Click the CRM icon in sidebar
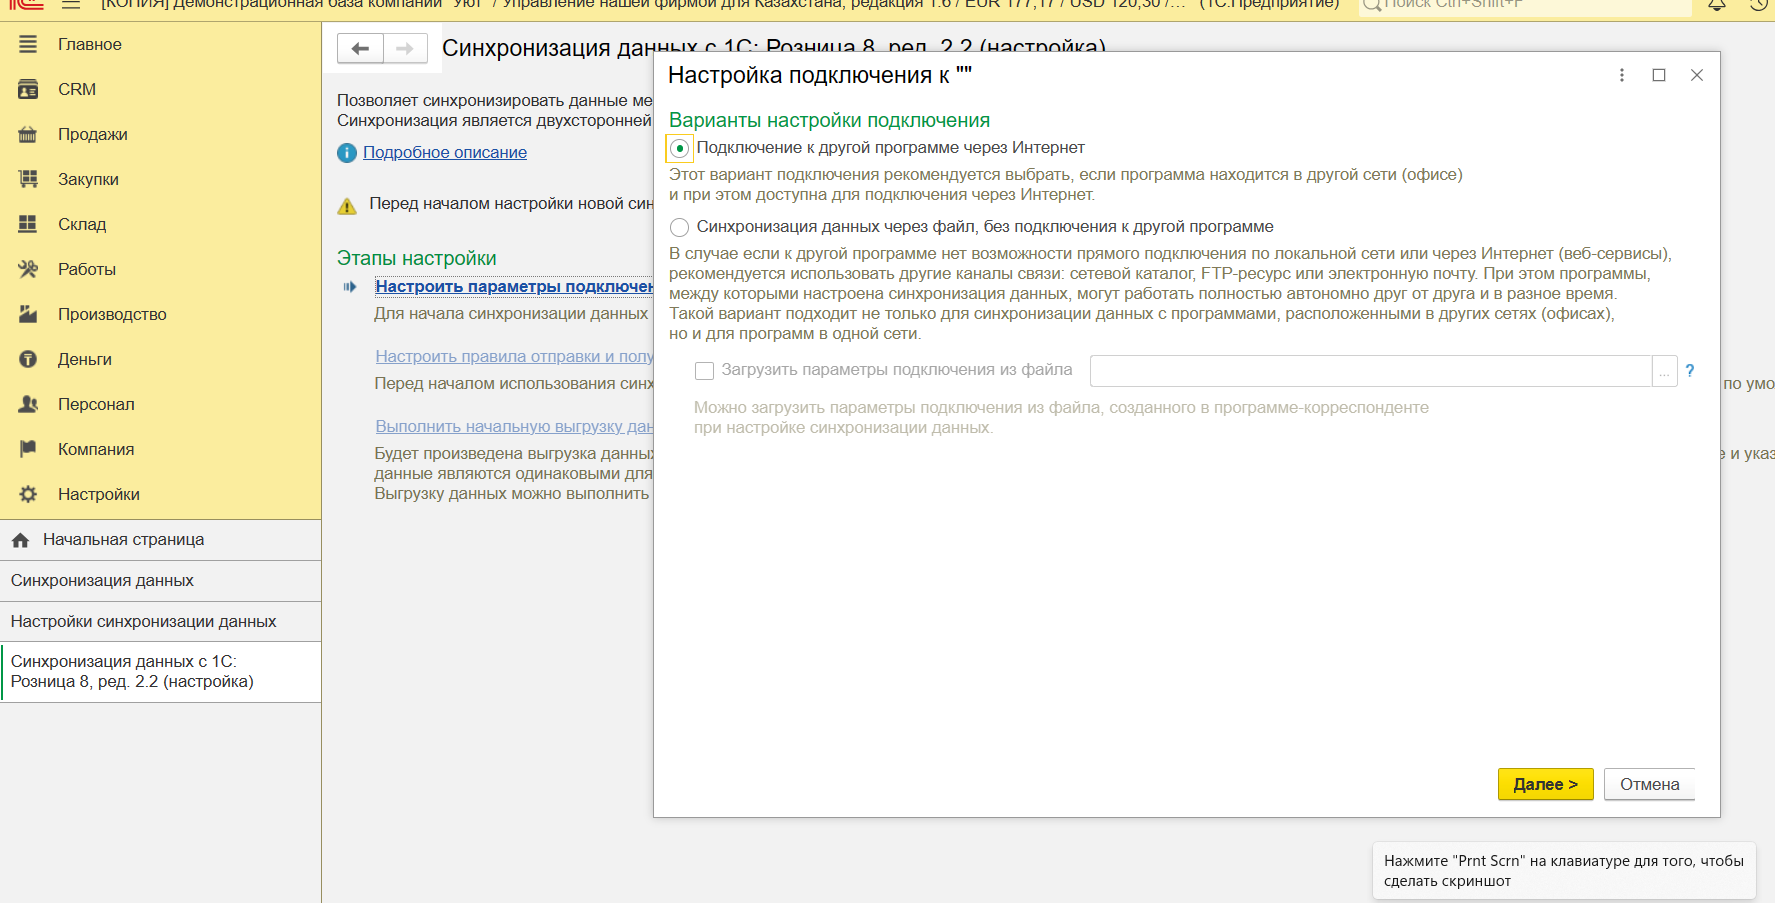The image size is (1775, 903). 28,90
